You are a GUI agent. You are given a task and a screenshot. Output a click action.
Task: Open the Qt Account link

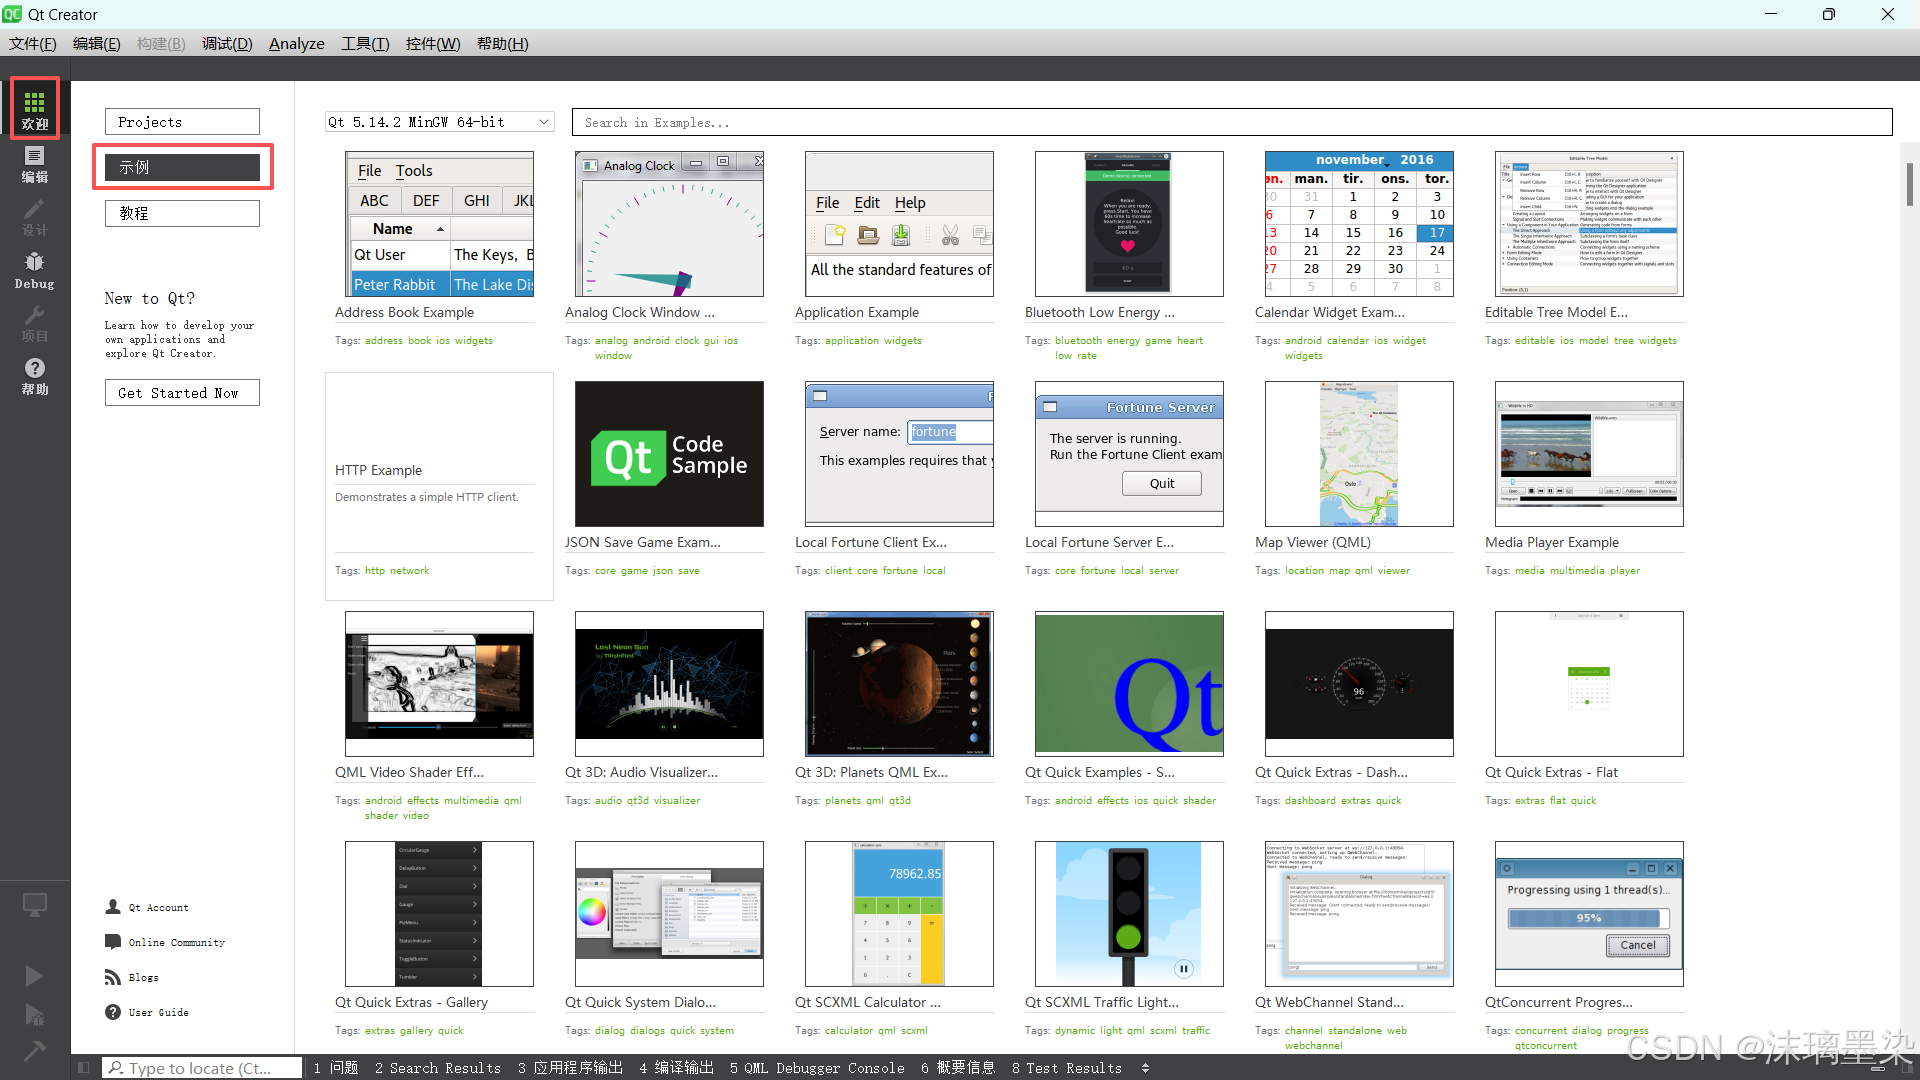tap(147, 908)
